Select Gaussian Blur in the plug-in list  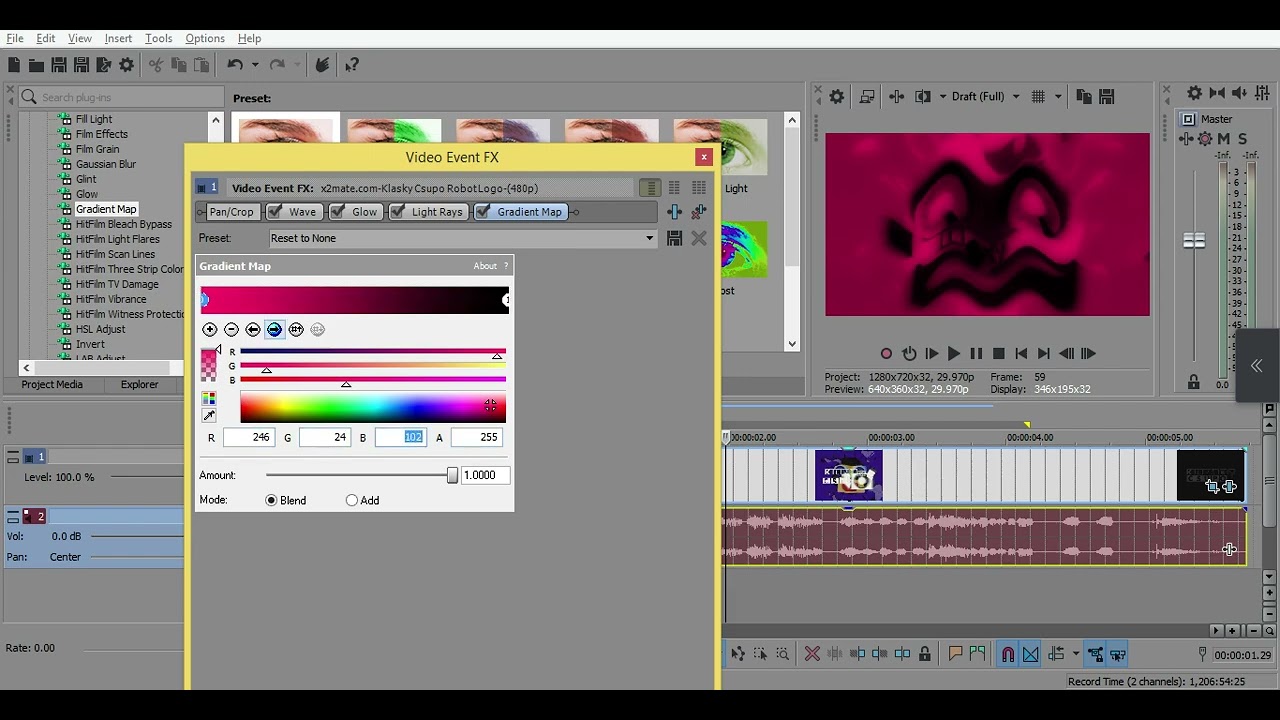(106, 164)
